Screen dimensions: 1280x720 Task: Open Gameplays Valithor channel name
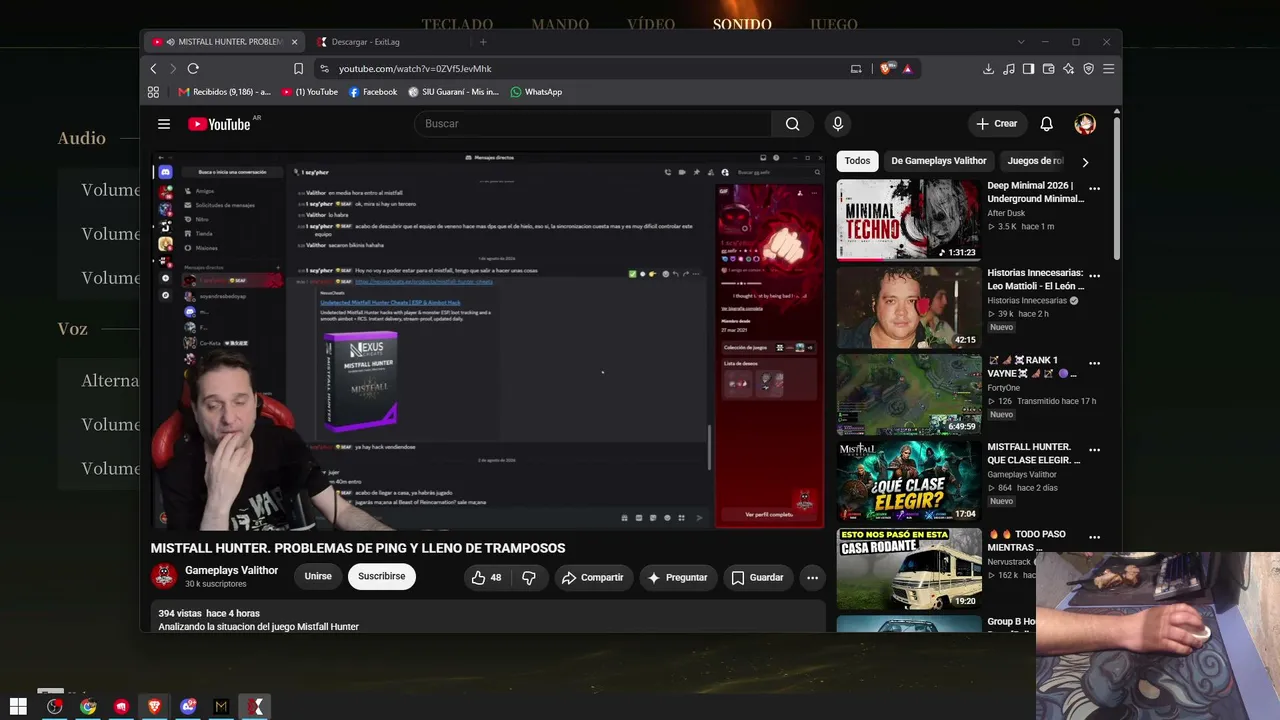231,570
